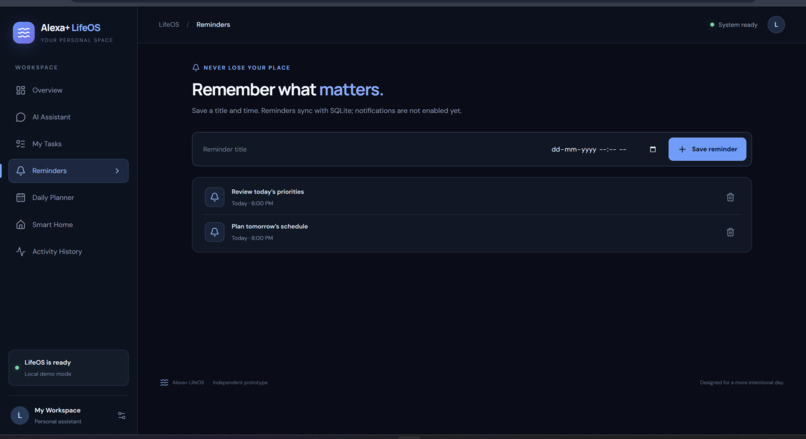The width and height of the screenshot is (806, 439).
Task: Click the Activity History pulse icon
Action: point(21,251)
